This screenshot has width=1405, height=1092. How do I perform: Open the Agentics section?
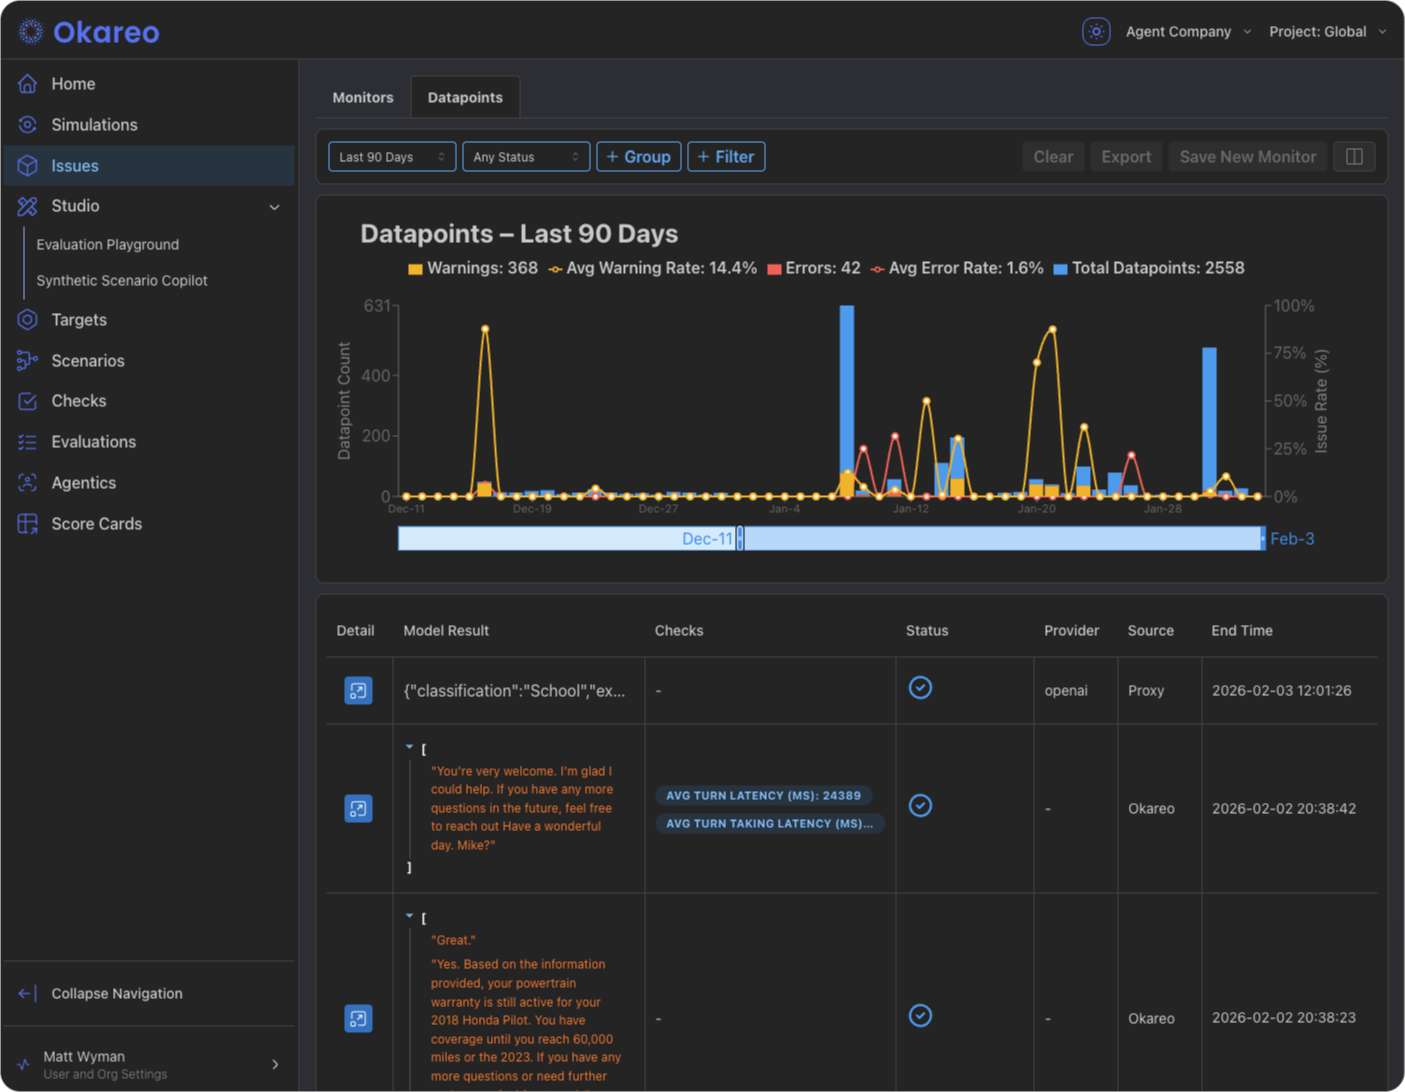click(x=84, y=482)
